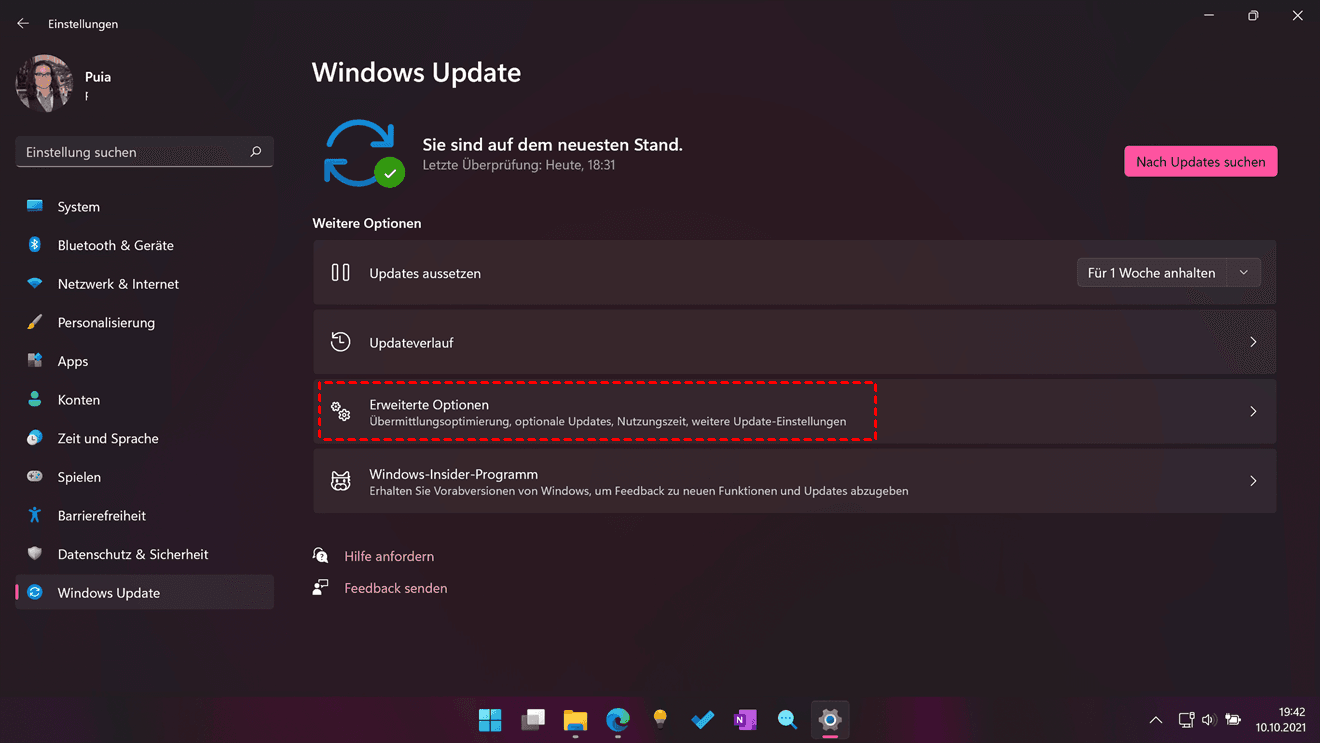The width and height of the screenshot is (1320, 743).
Task: Click the network icon in the tray
Action: [x=1186, y=720]
